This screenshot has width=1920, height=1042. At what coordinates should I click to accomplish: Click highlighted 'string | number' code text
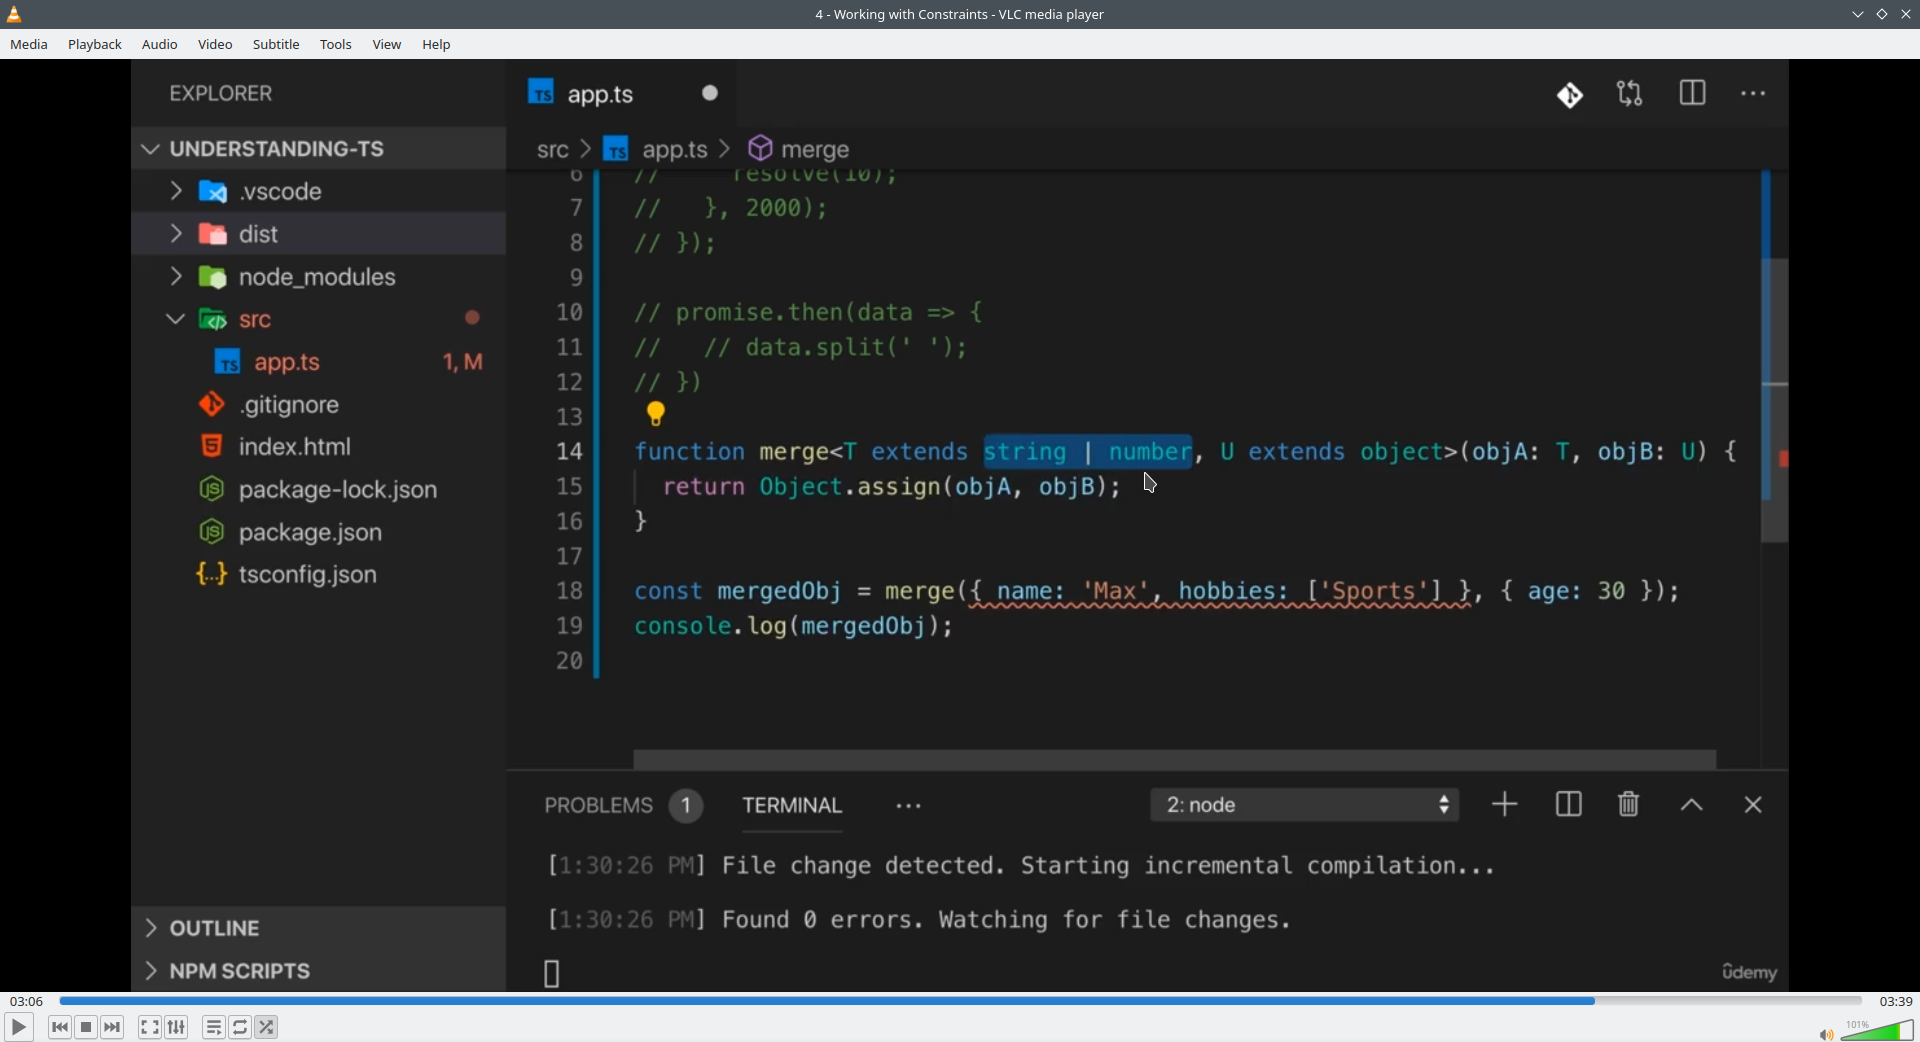click(1088, 452)
